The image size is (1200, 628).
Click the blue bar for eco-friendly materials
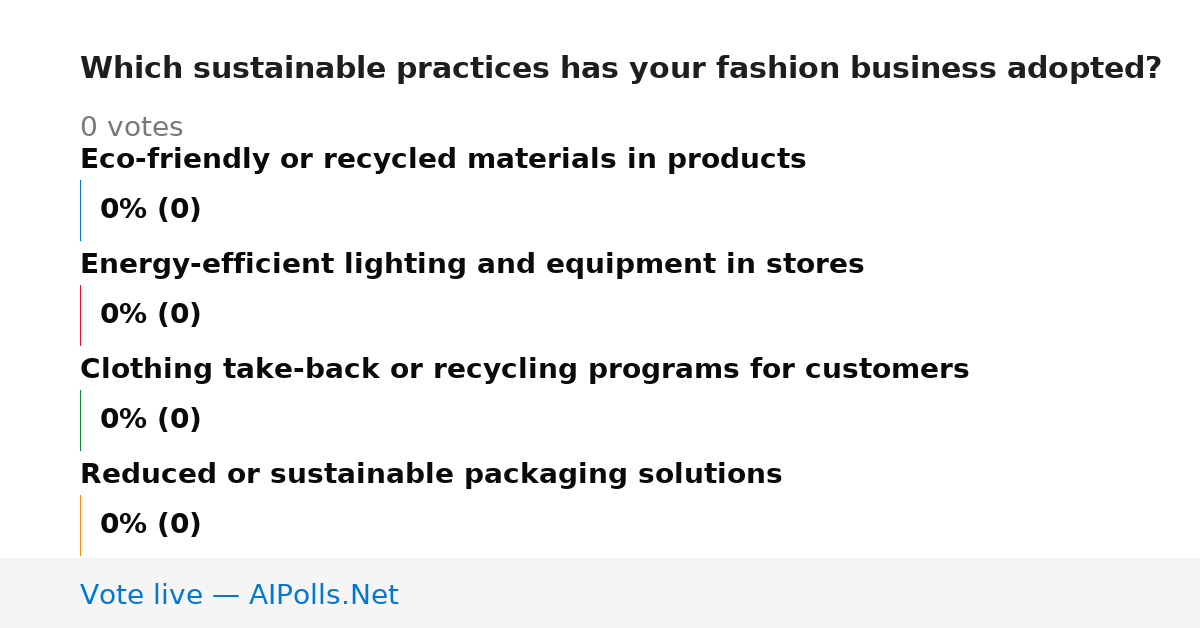80,210
